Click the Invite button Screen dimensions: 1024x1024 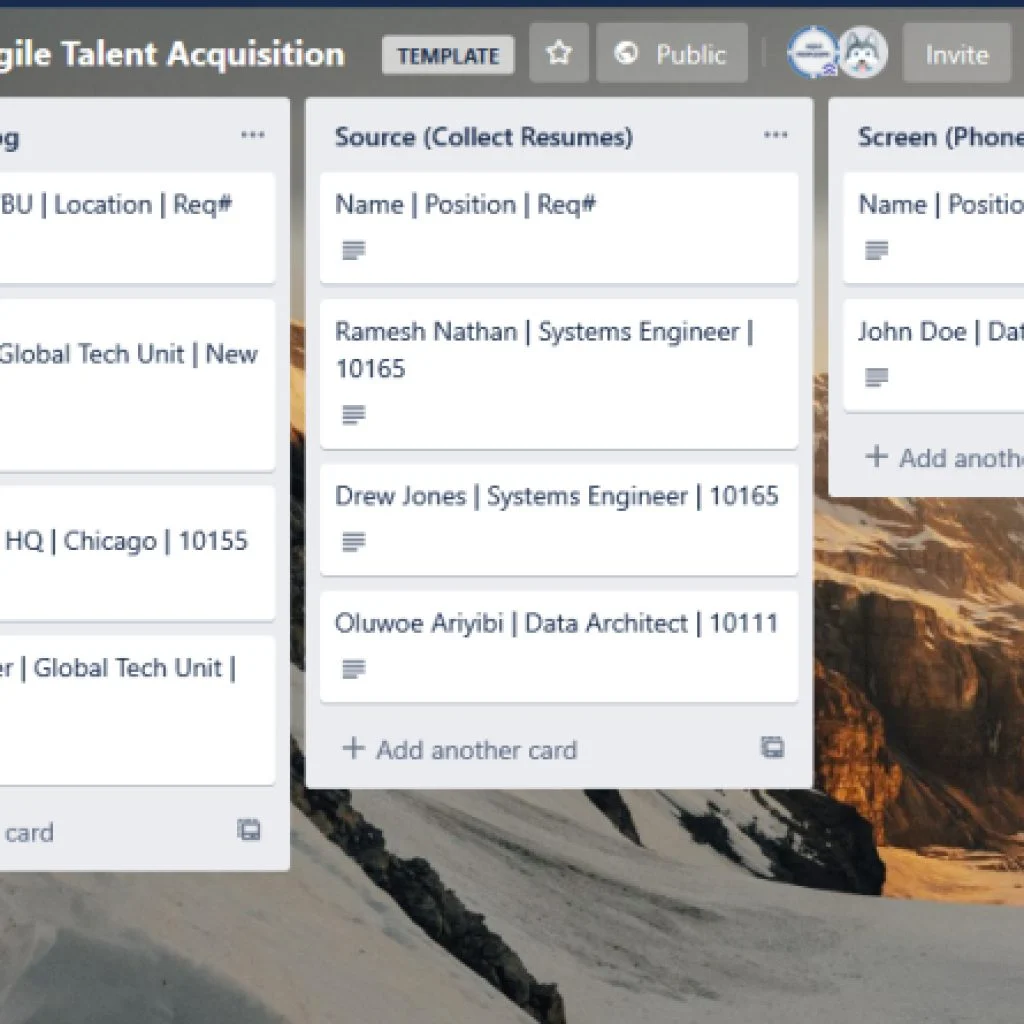[x=956, y=54]
